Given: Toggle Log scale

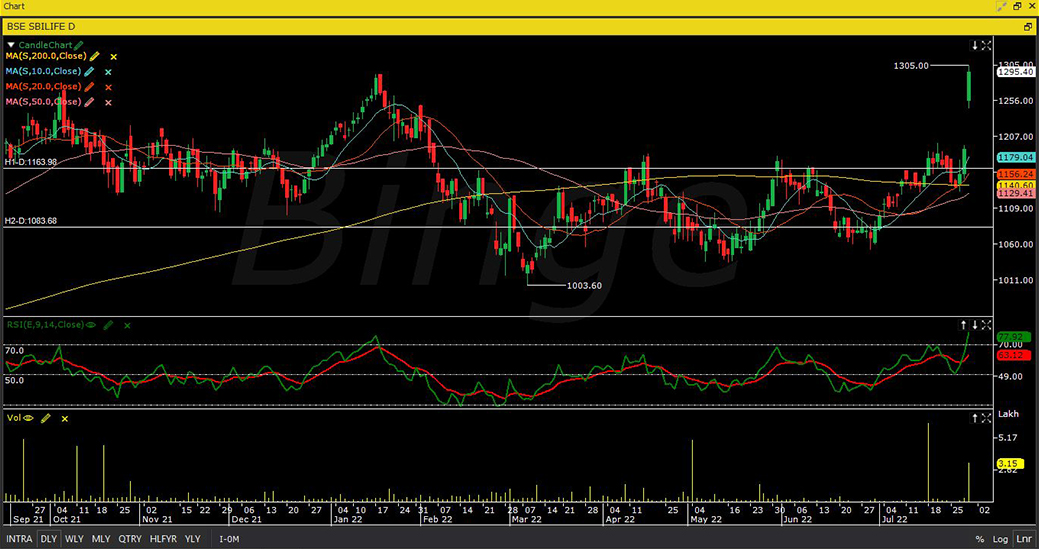Looking at the screenshot, I should (x=1001, y=539).
